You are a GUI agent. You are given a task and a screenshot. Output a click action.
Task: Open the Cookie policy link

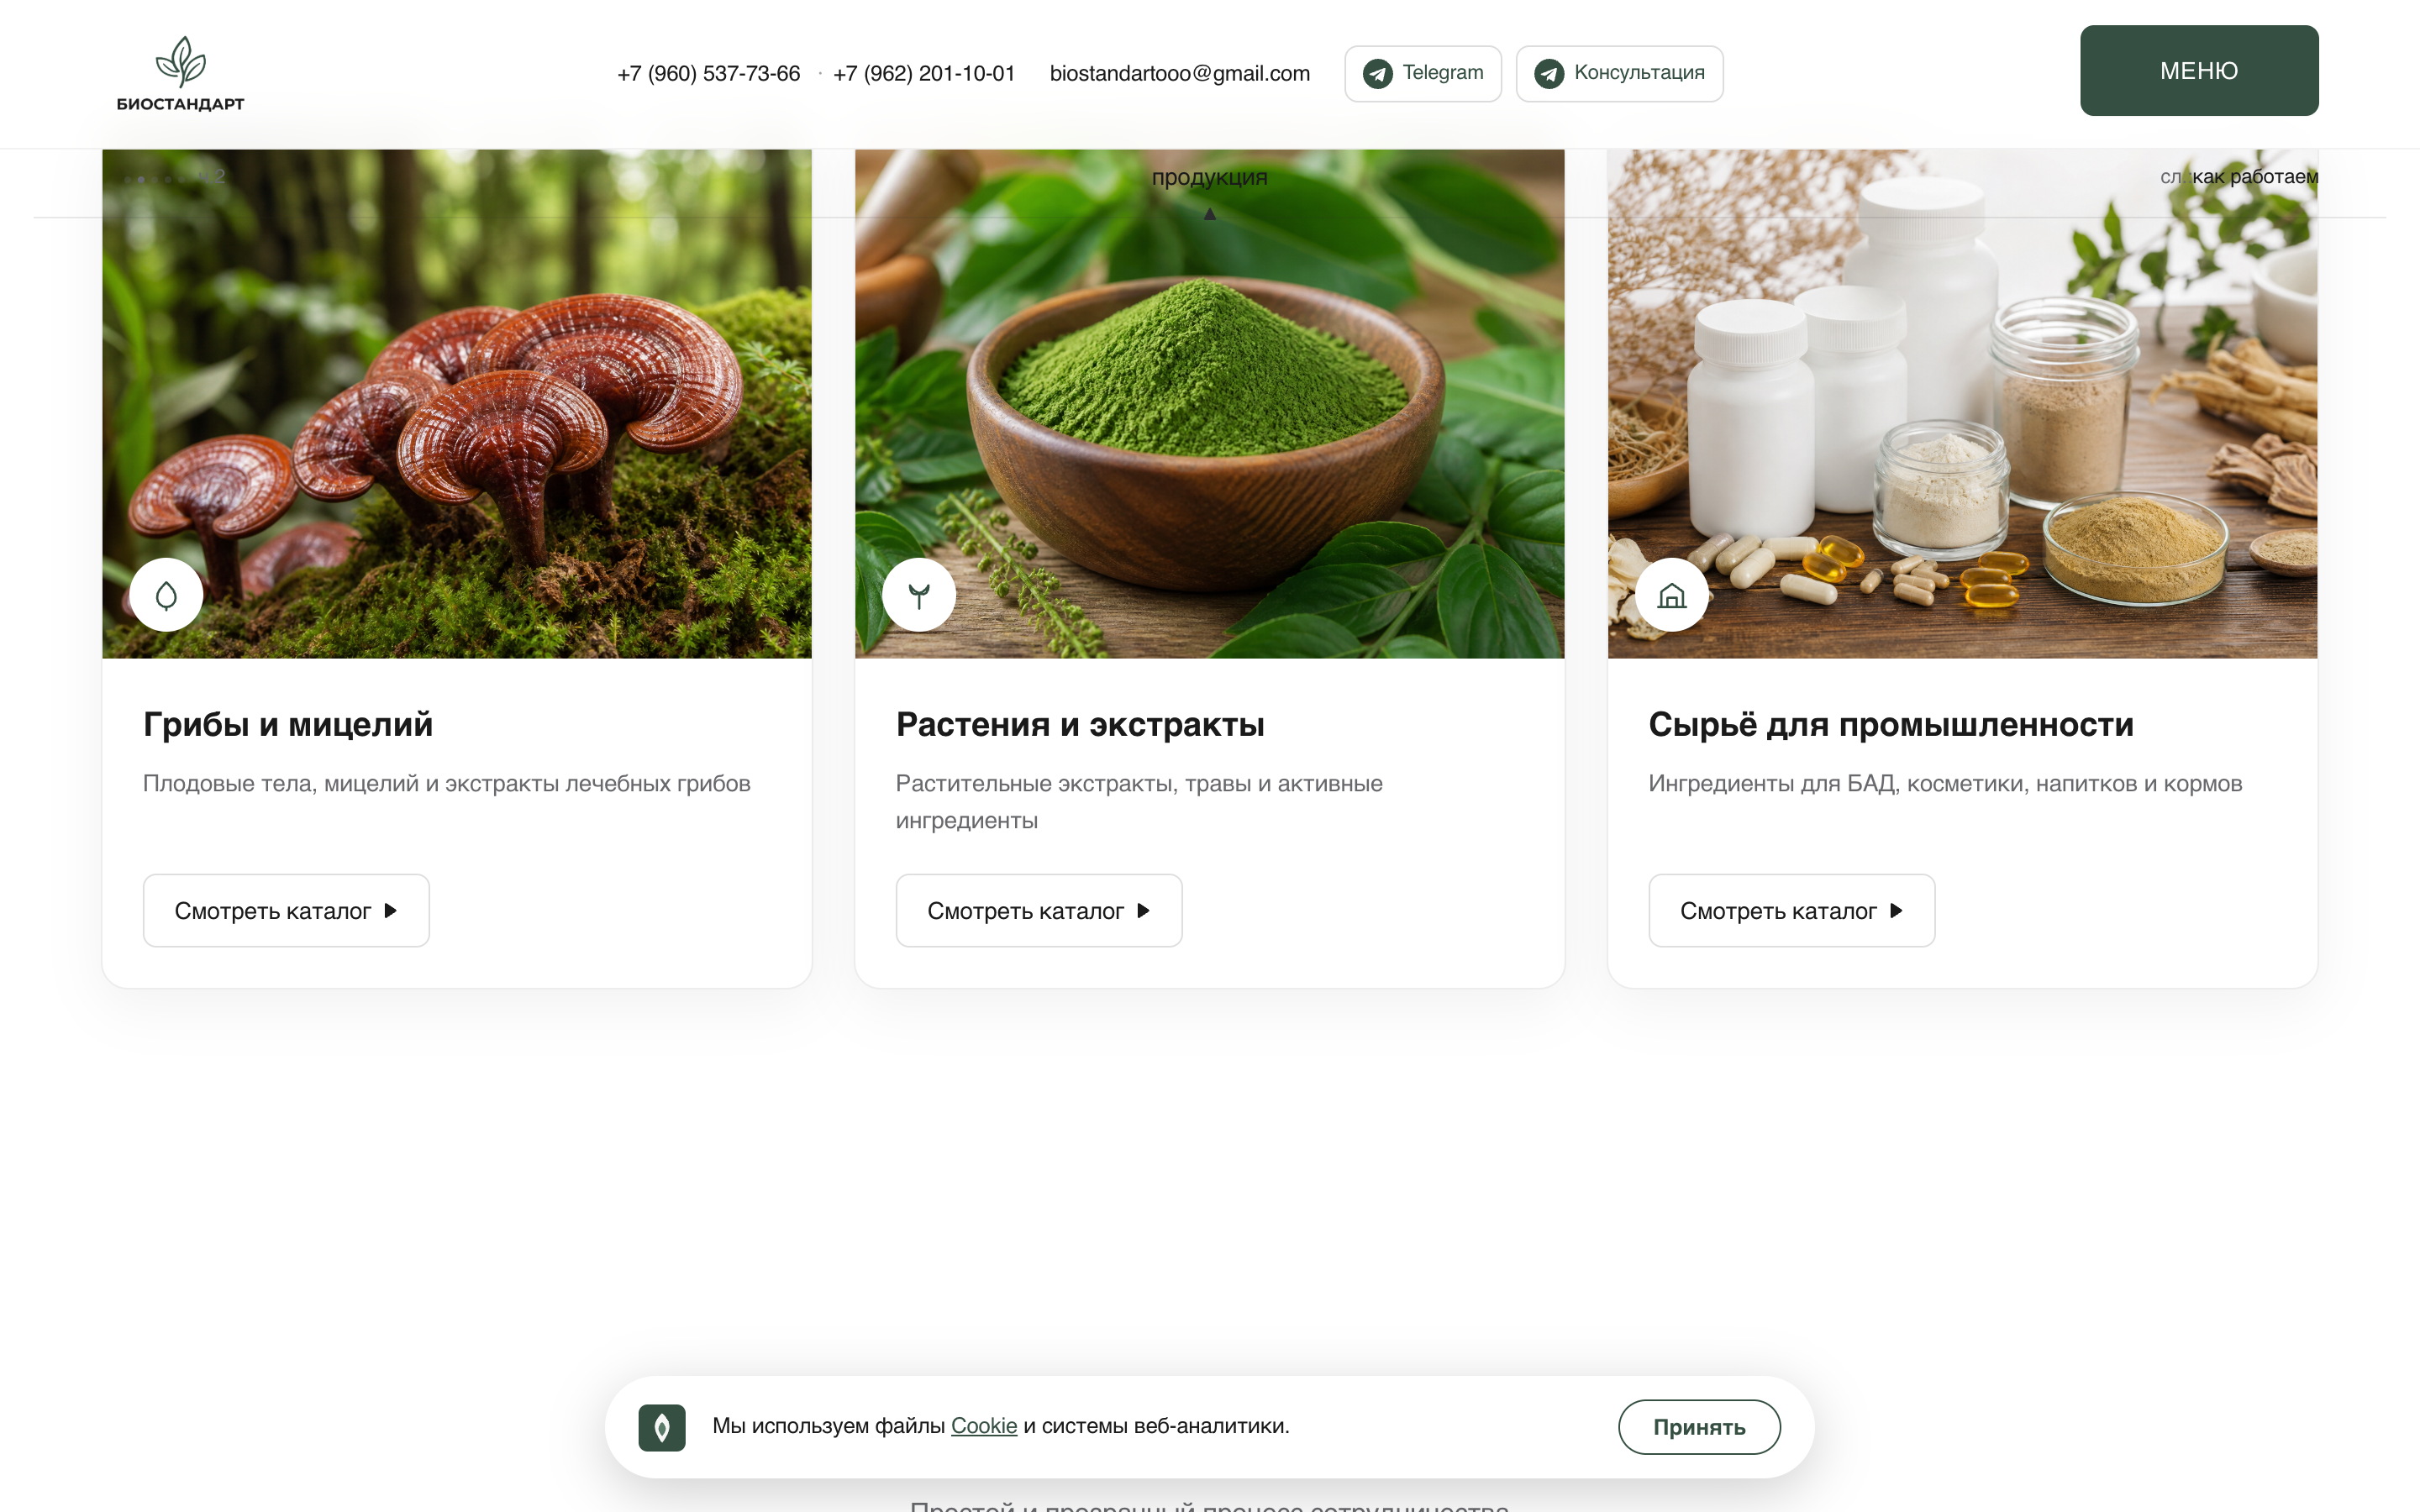pos(983,1426)
